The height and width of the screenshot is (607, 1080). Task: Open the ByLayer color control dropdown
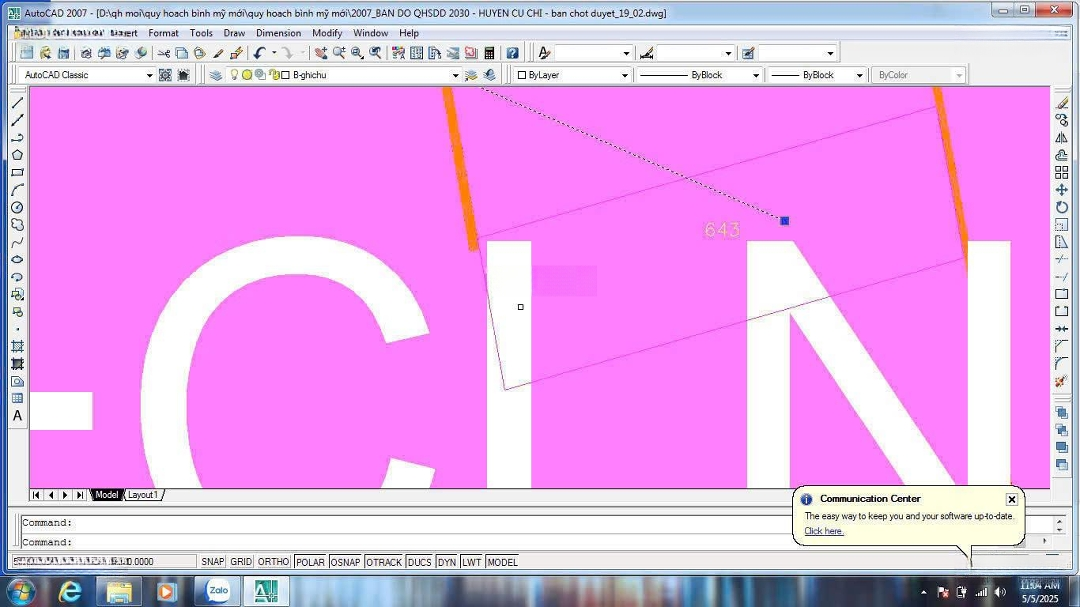tap(624, 75)
